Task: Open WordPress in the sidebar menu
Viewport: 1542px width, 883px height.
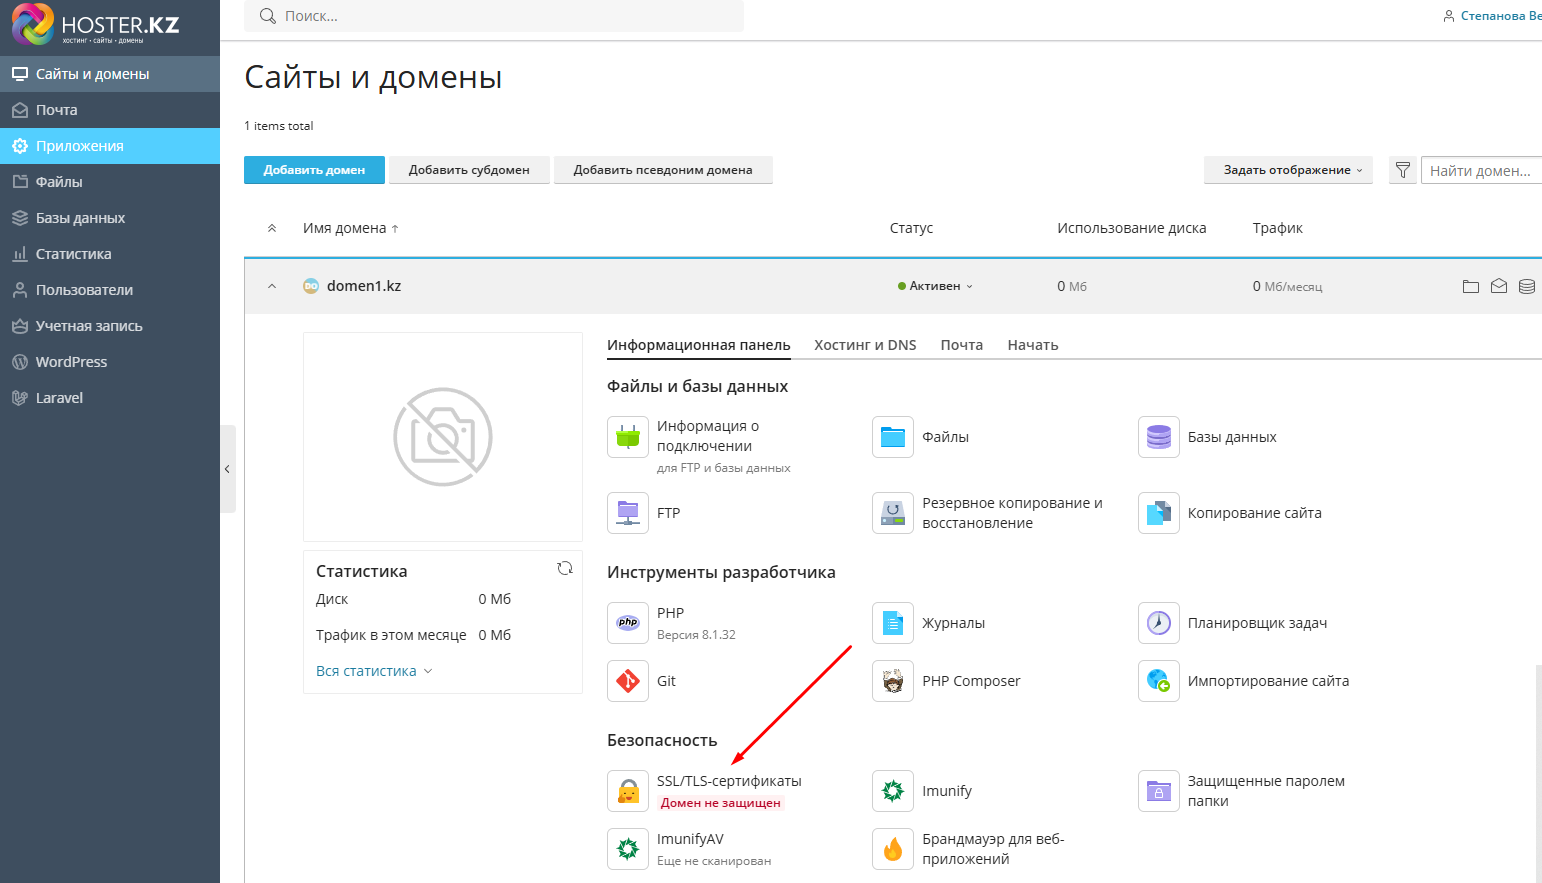Action: (71, 362)
